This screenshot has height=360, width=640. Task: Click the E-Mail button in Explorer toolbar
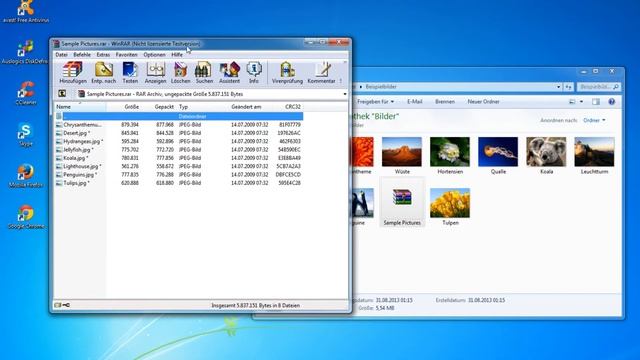point(415,102)
